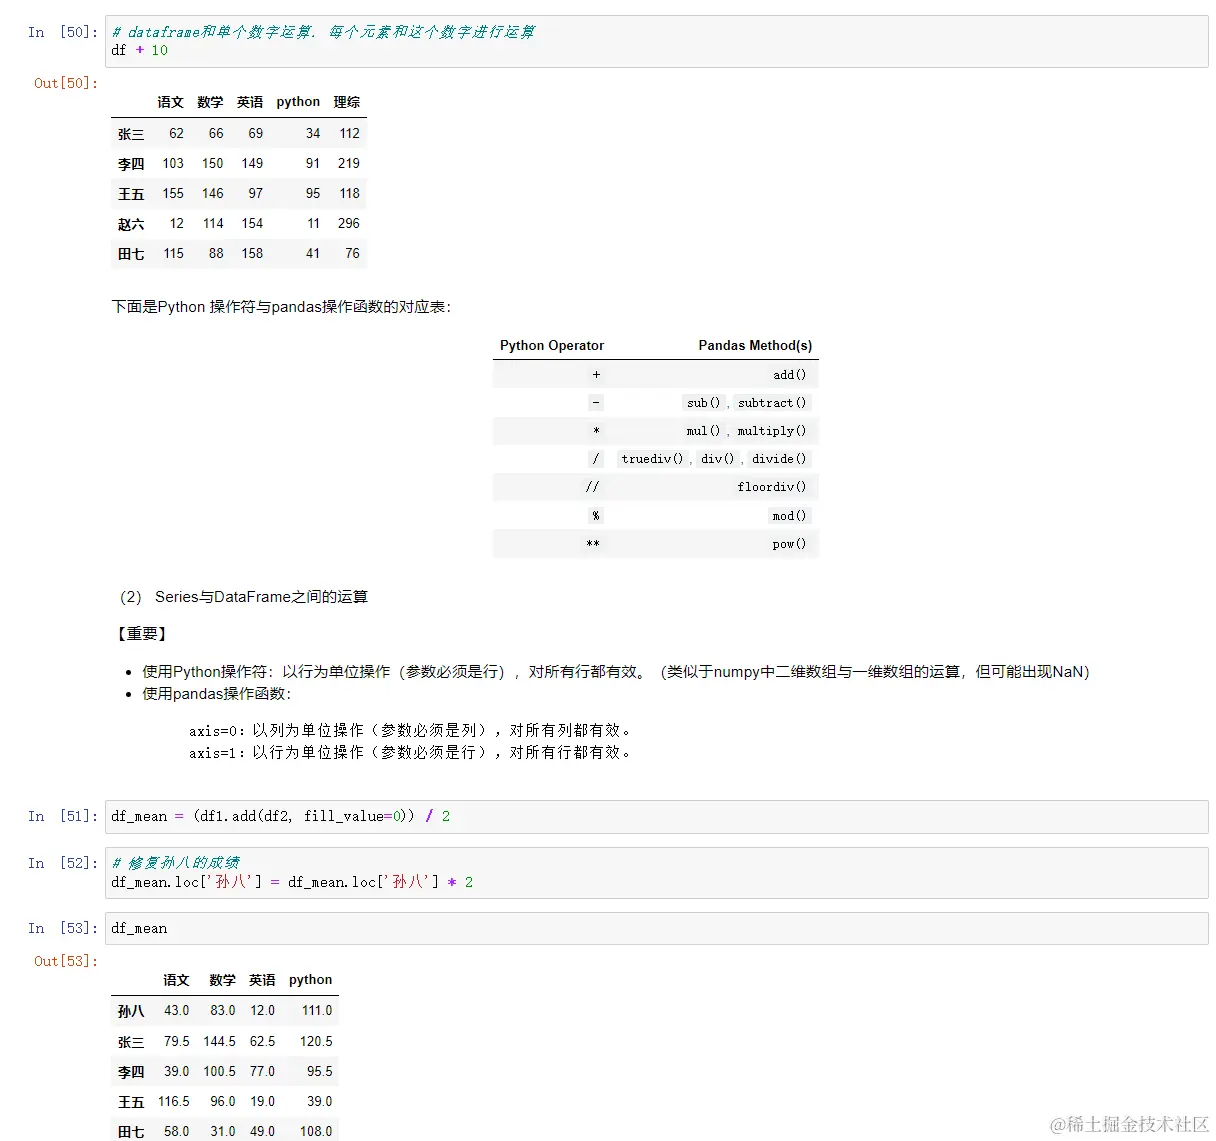The width and height of the screenshot is (1216, 1141).
Task: Click floordiv() method in operator table
Action: tap(772, 487)
